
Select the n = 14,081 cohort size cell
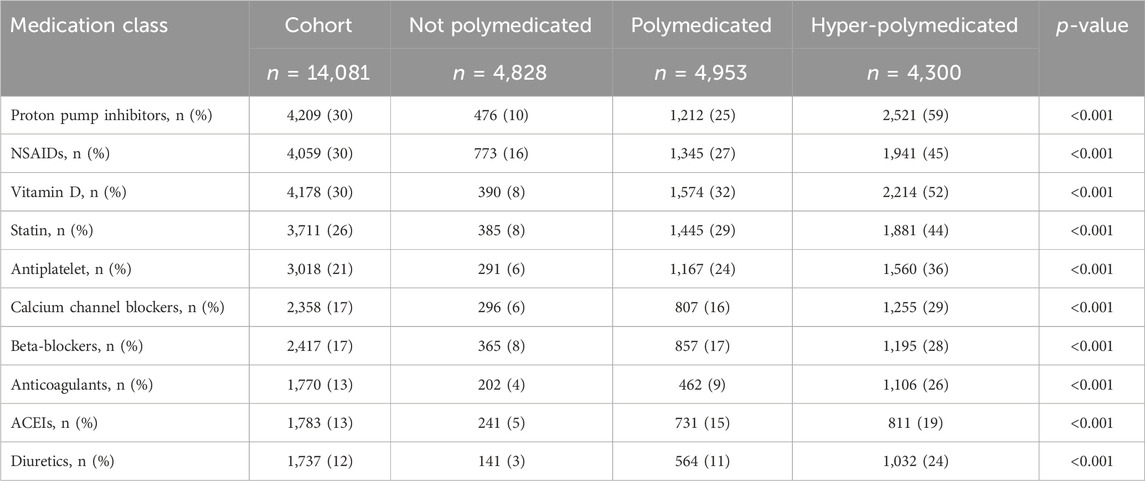[319, 74]
